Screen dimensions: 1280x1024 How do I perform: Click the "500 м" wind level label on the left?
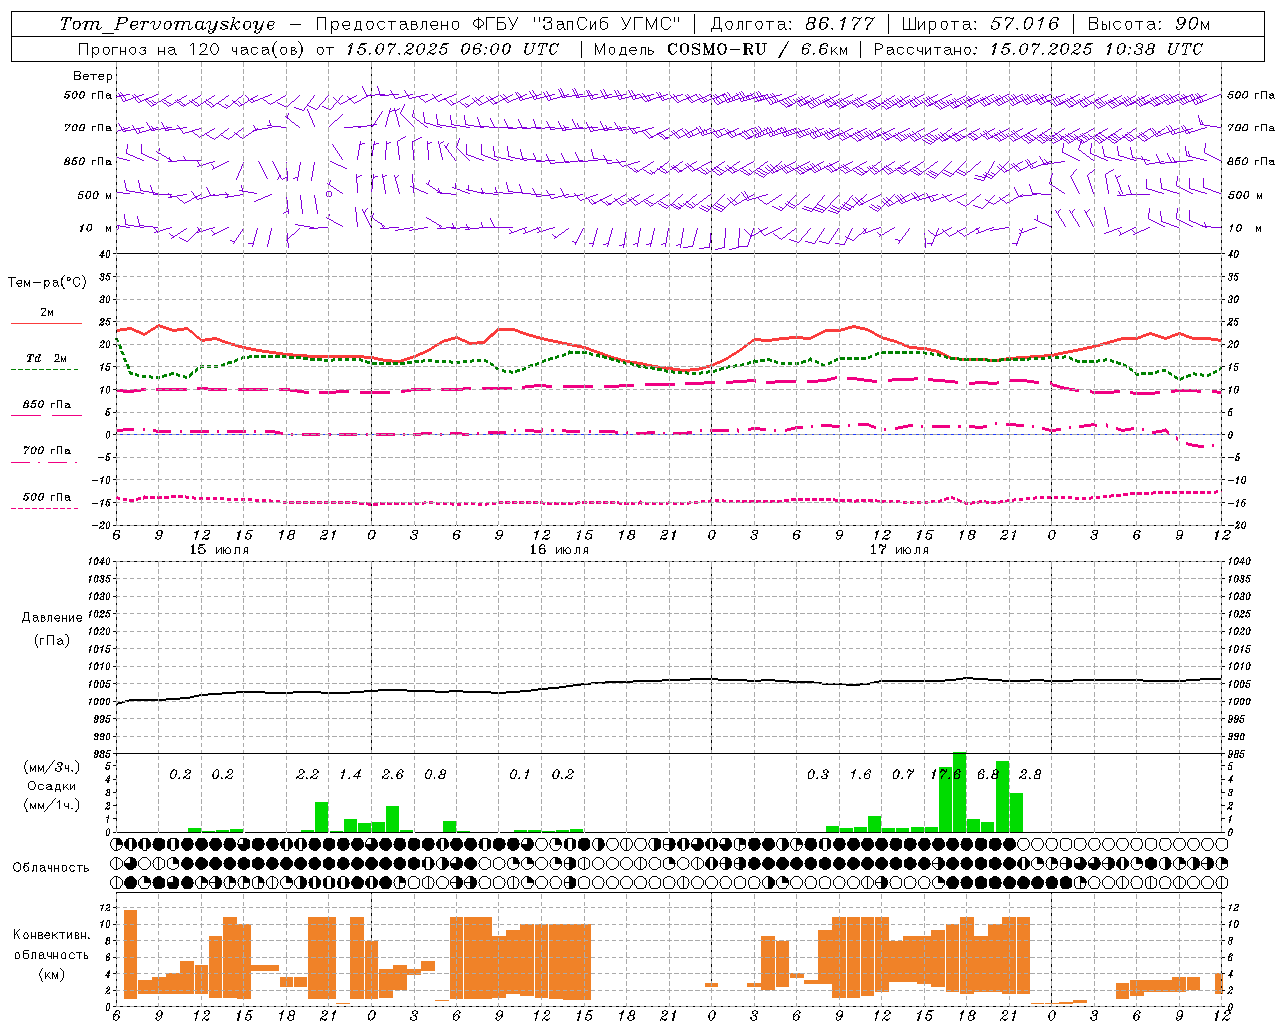[x=95, y=195]
